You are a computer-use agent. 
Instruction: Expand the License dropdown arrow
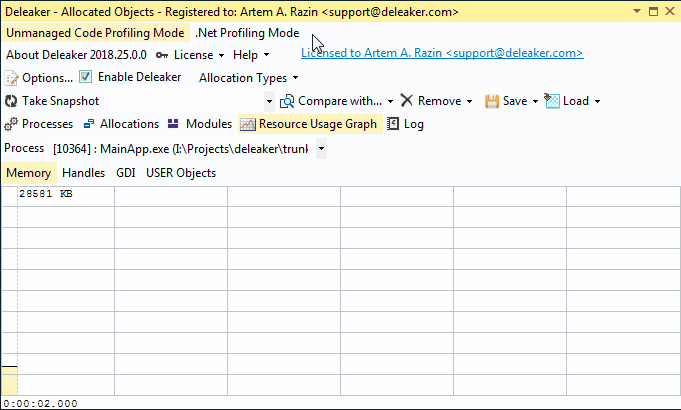tap(221, 55)
